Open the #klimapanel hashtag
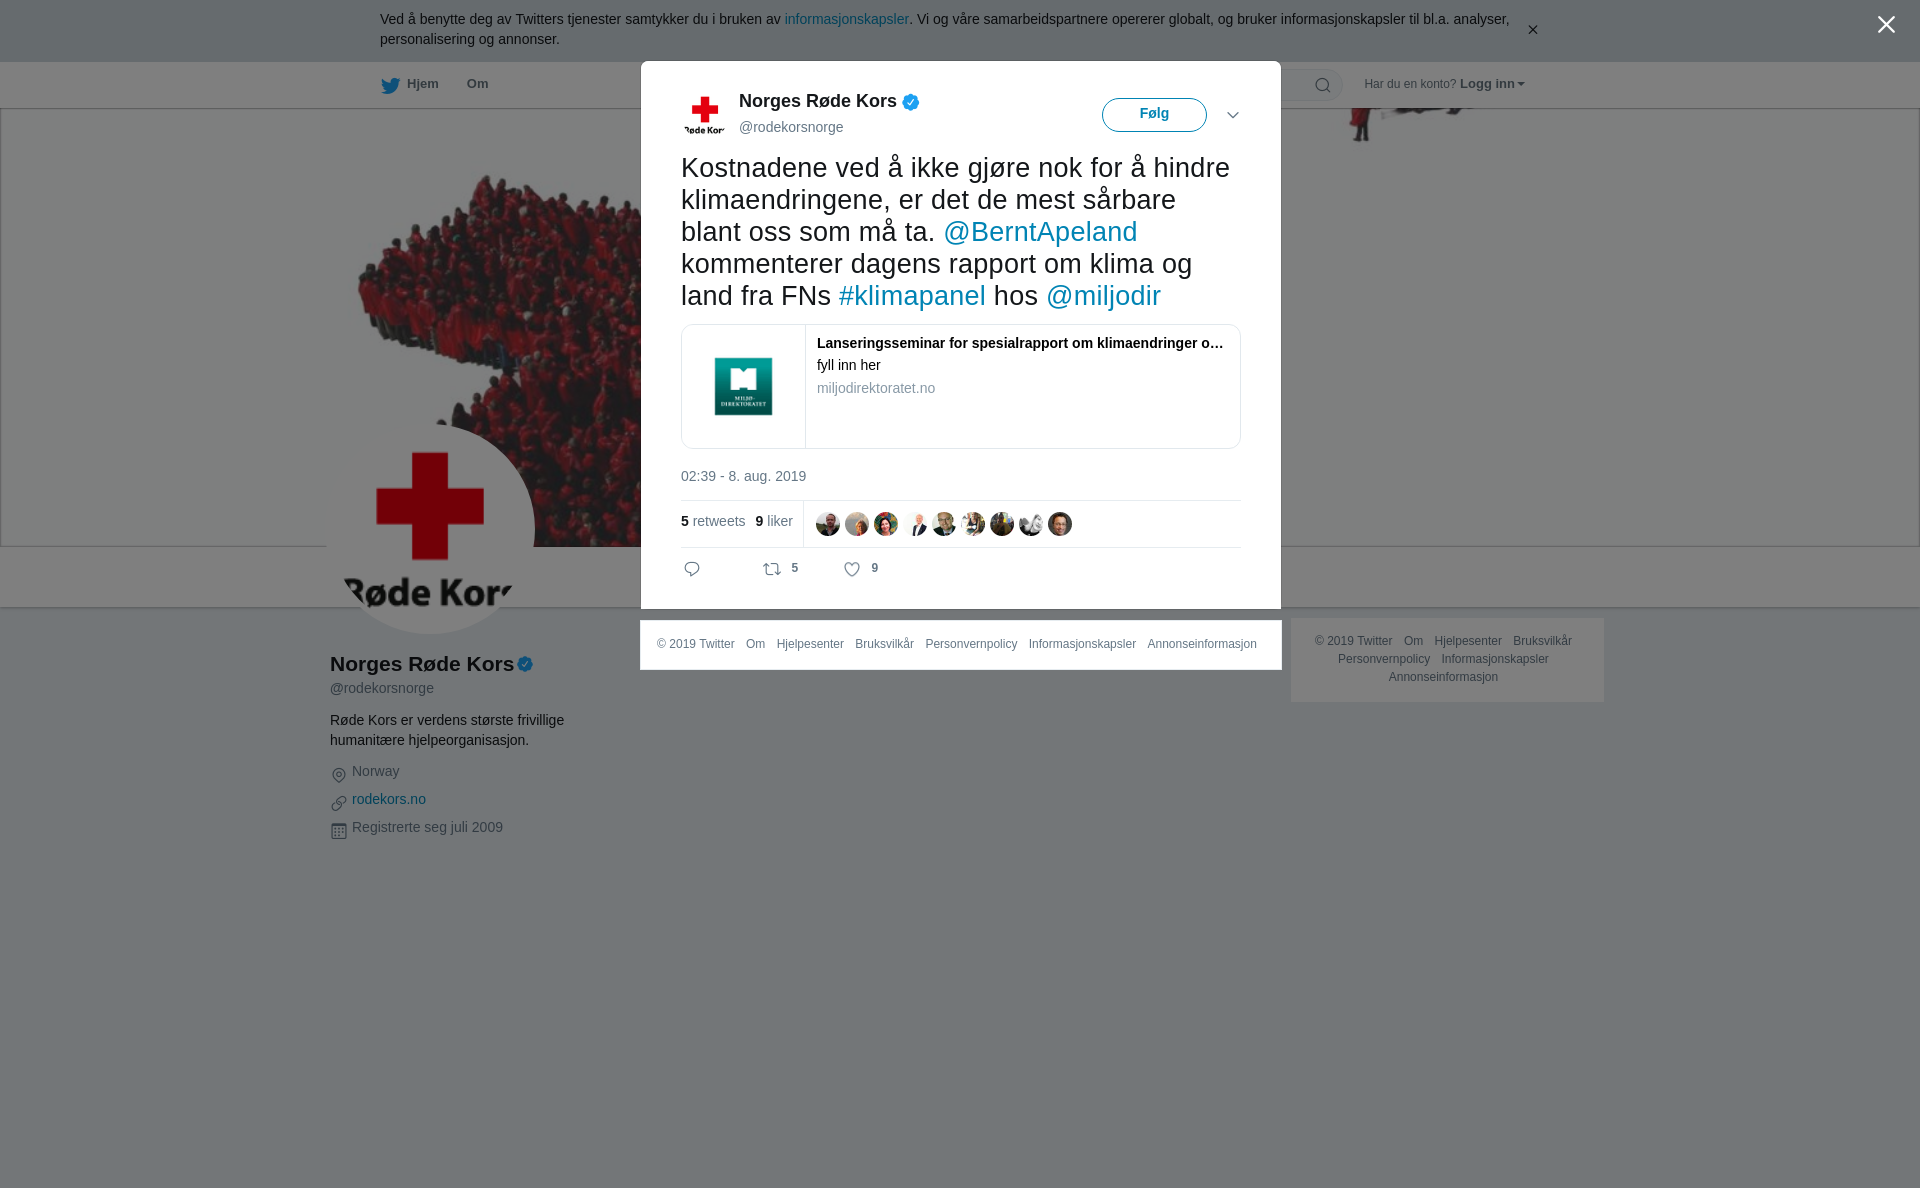 [x=912, y=296]
